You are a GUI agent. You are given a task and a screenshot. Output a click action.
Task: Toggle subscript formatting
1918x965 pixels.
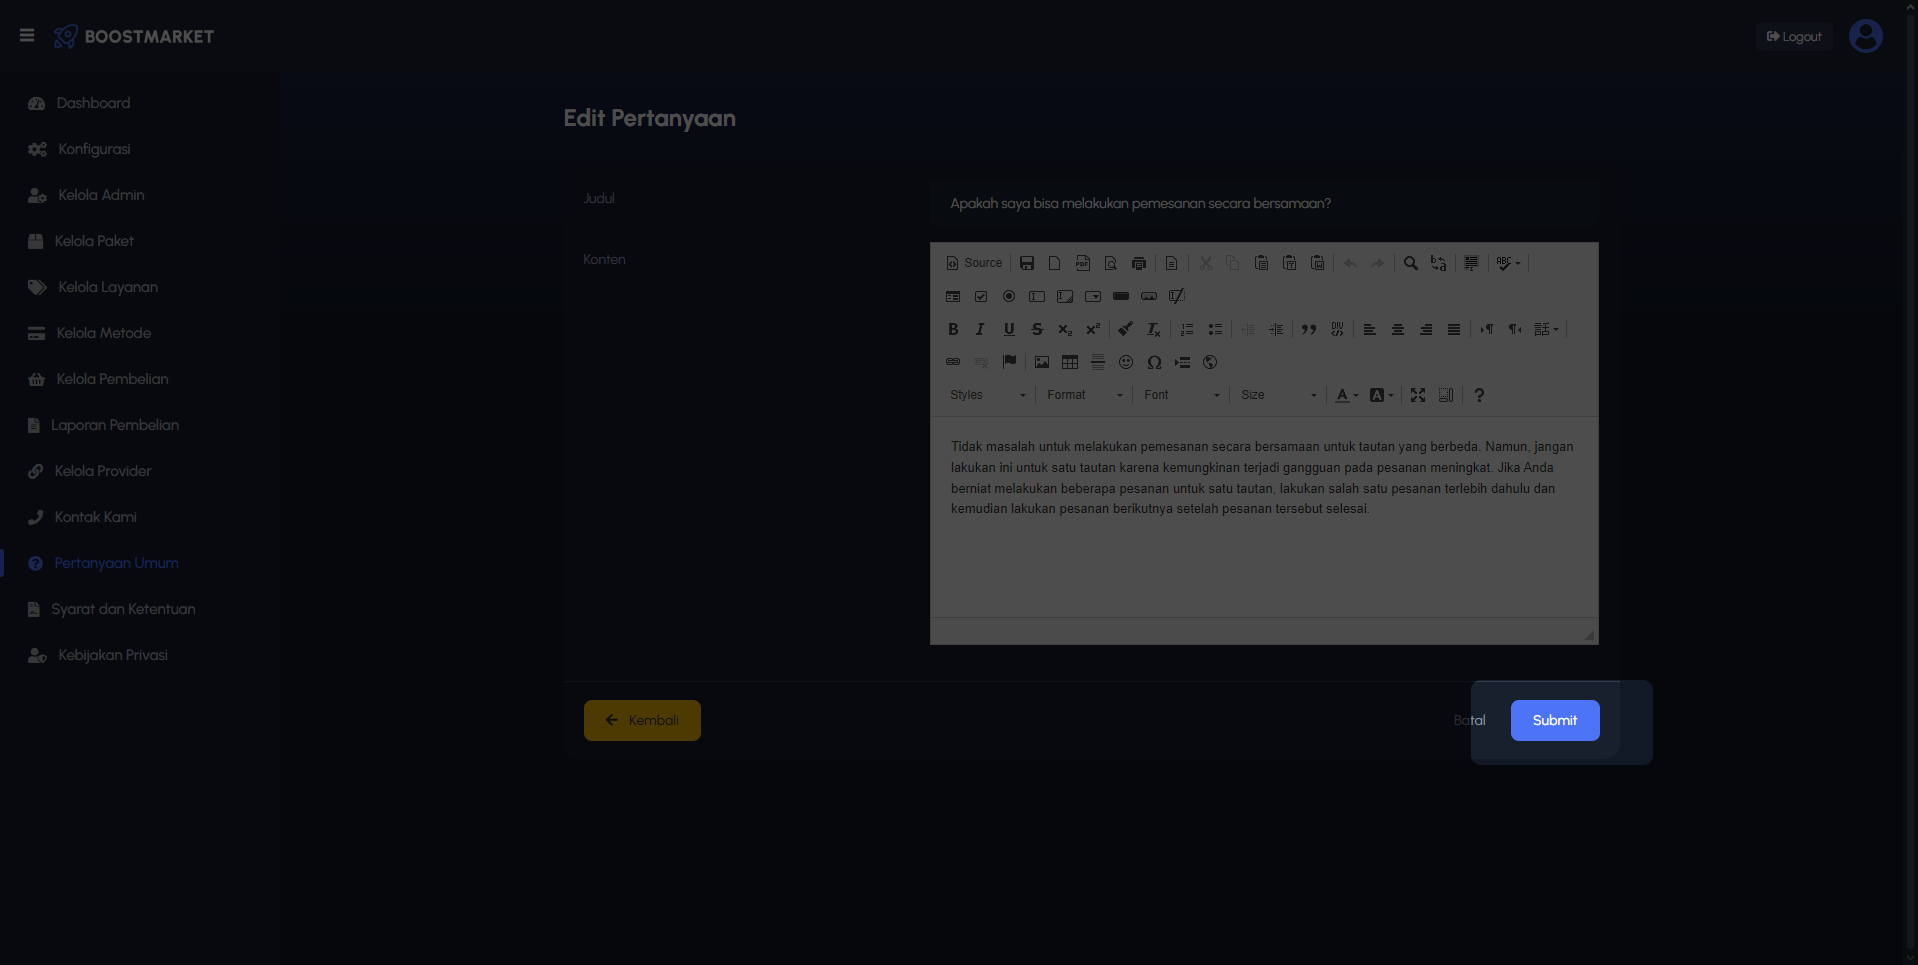tap(1065, 329)
